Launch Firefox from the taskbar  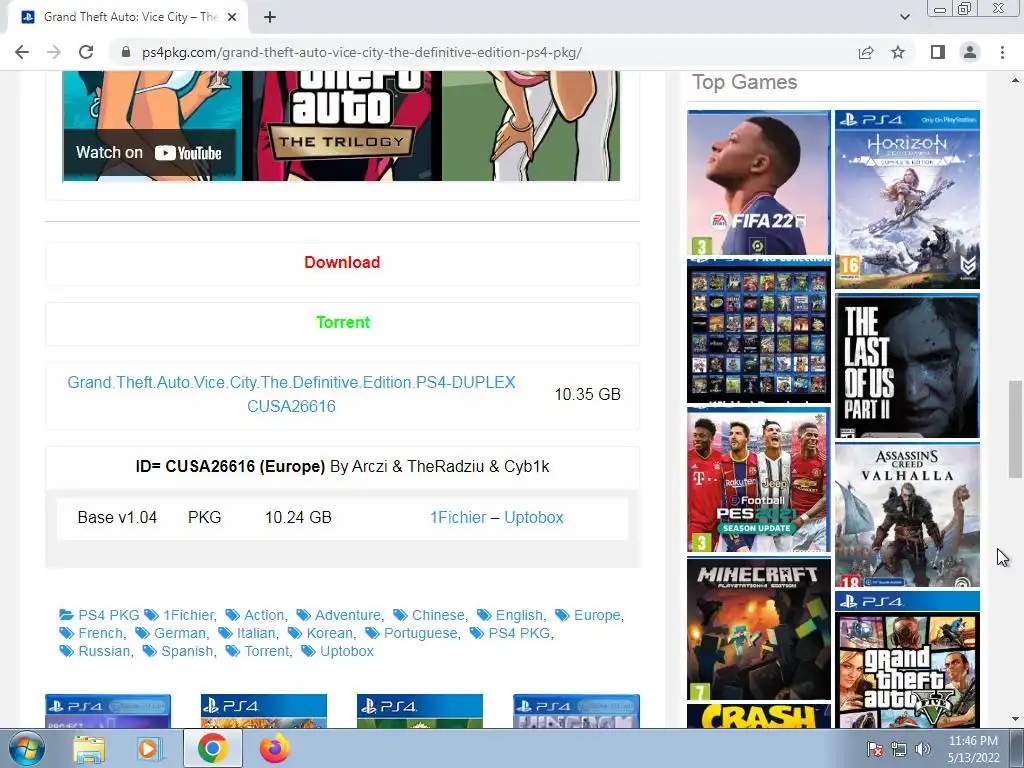pos(274,748)
